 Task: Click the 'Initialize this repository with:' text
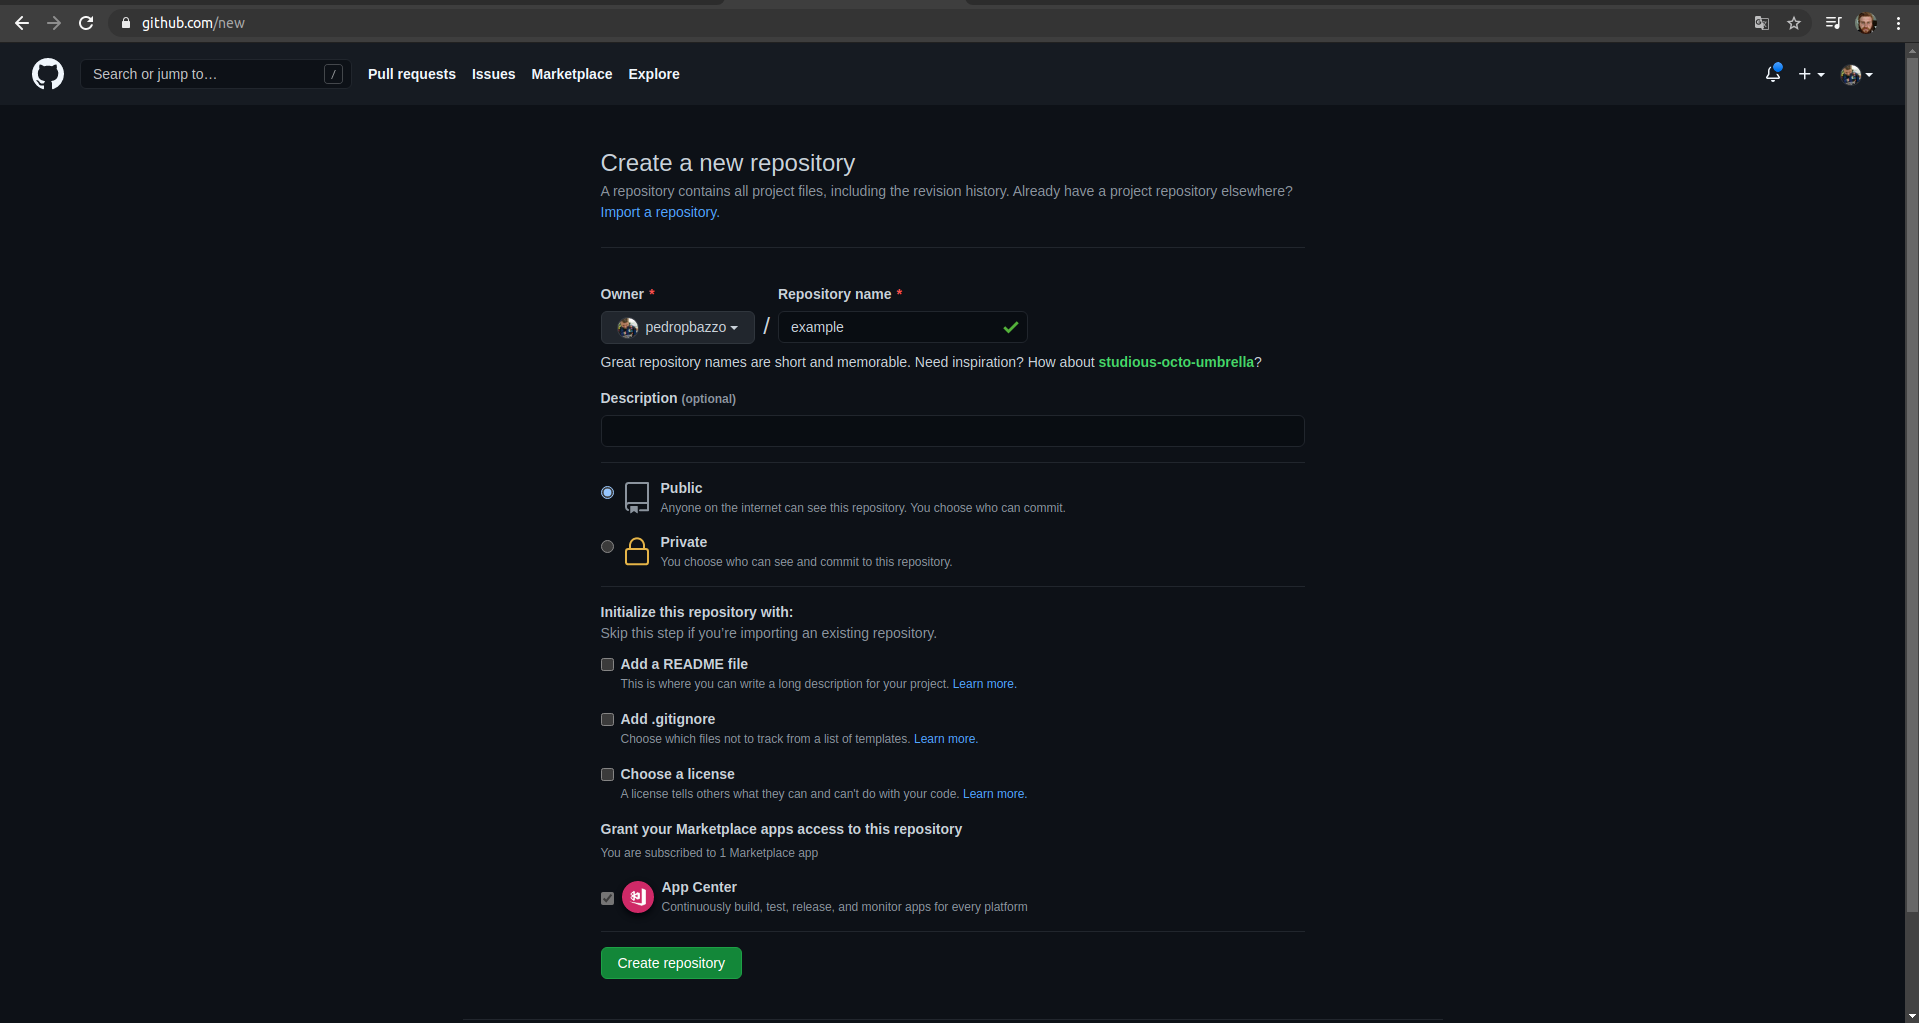tap(697, 612)
